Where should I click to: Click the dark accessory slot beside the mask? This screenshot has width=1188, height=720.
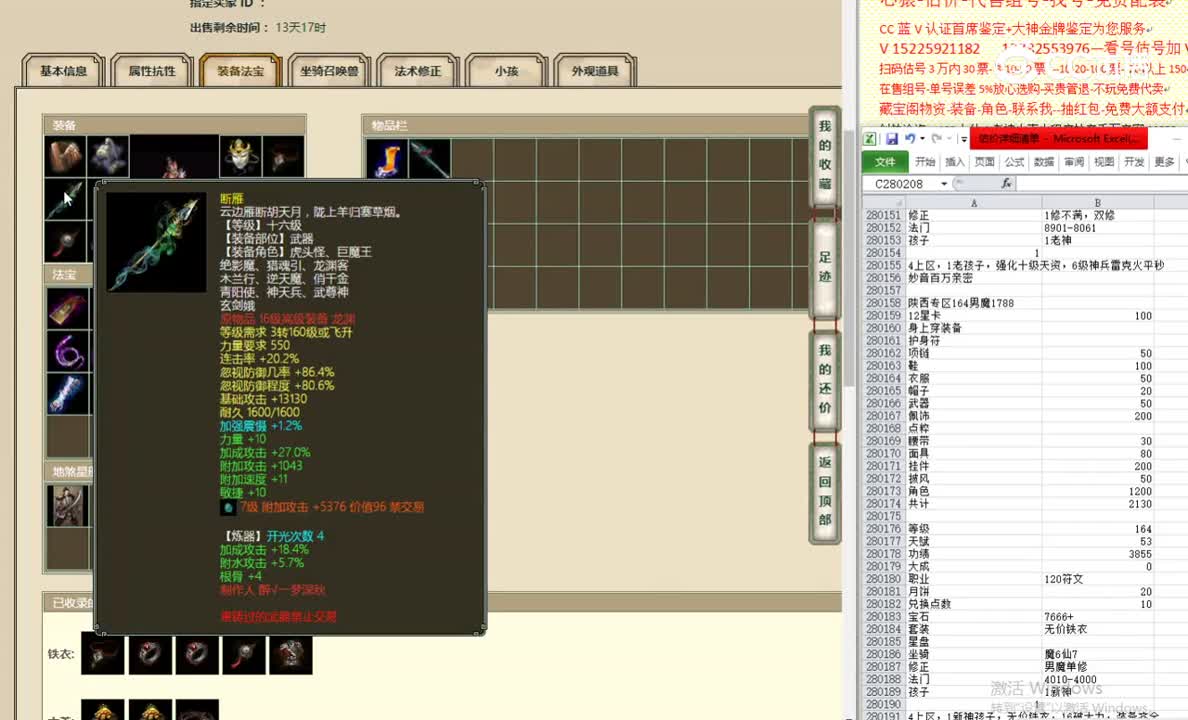[x=283, y=156]
